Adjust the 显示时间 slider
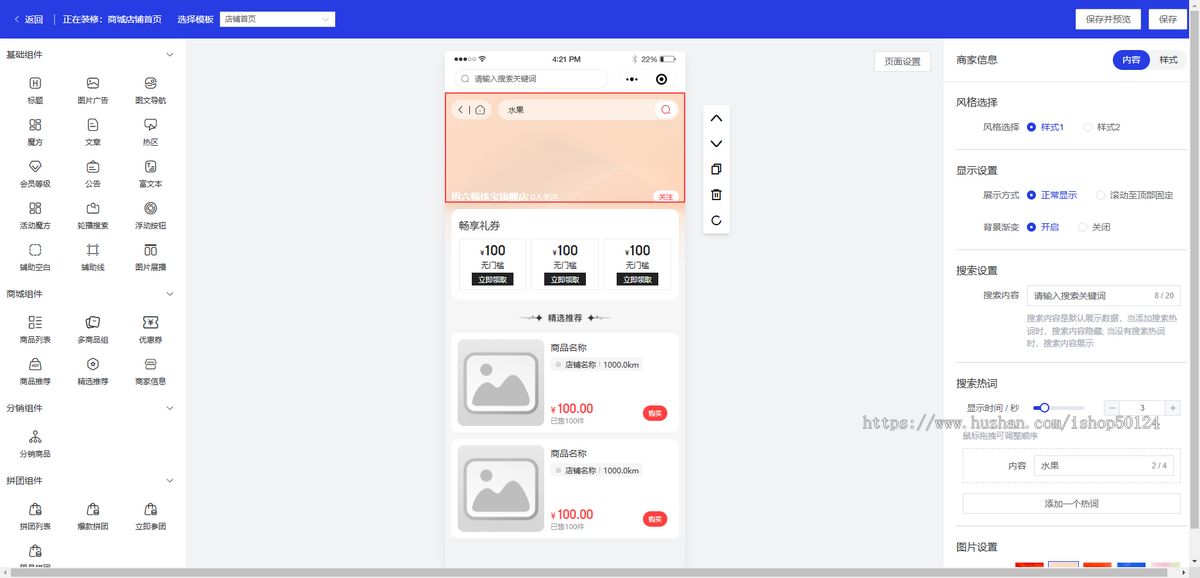 tap(1058, 407)
